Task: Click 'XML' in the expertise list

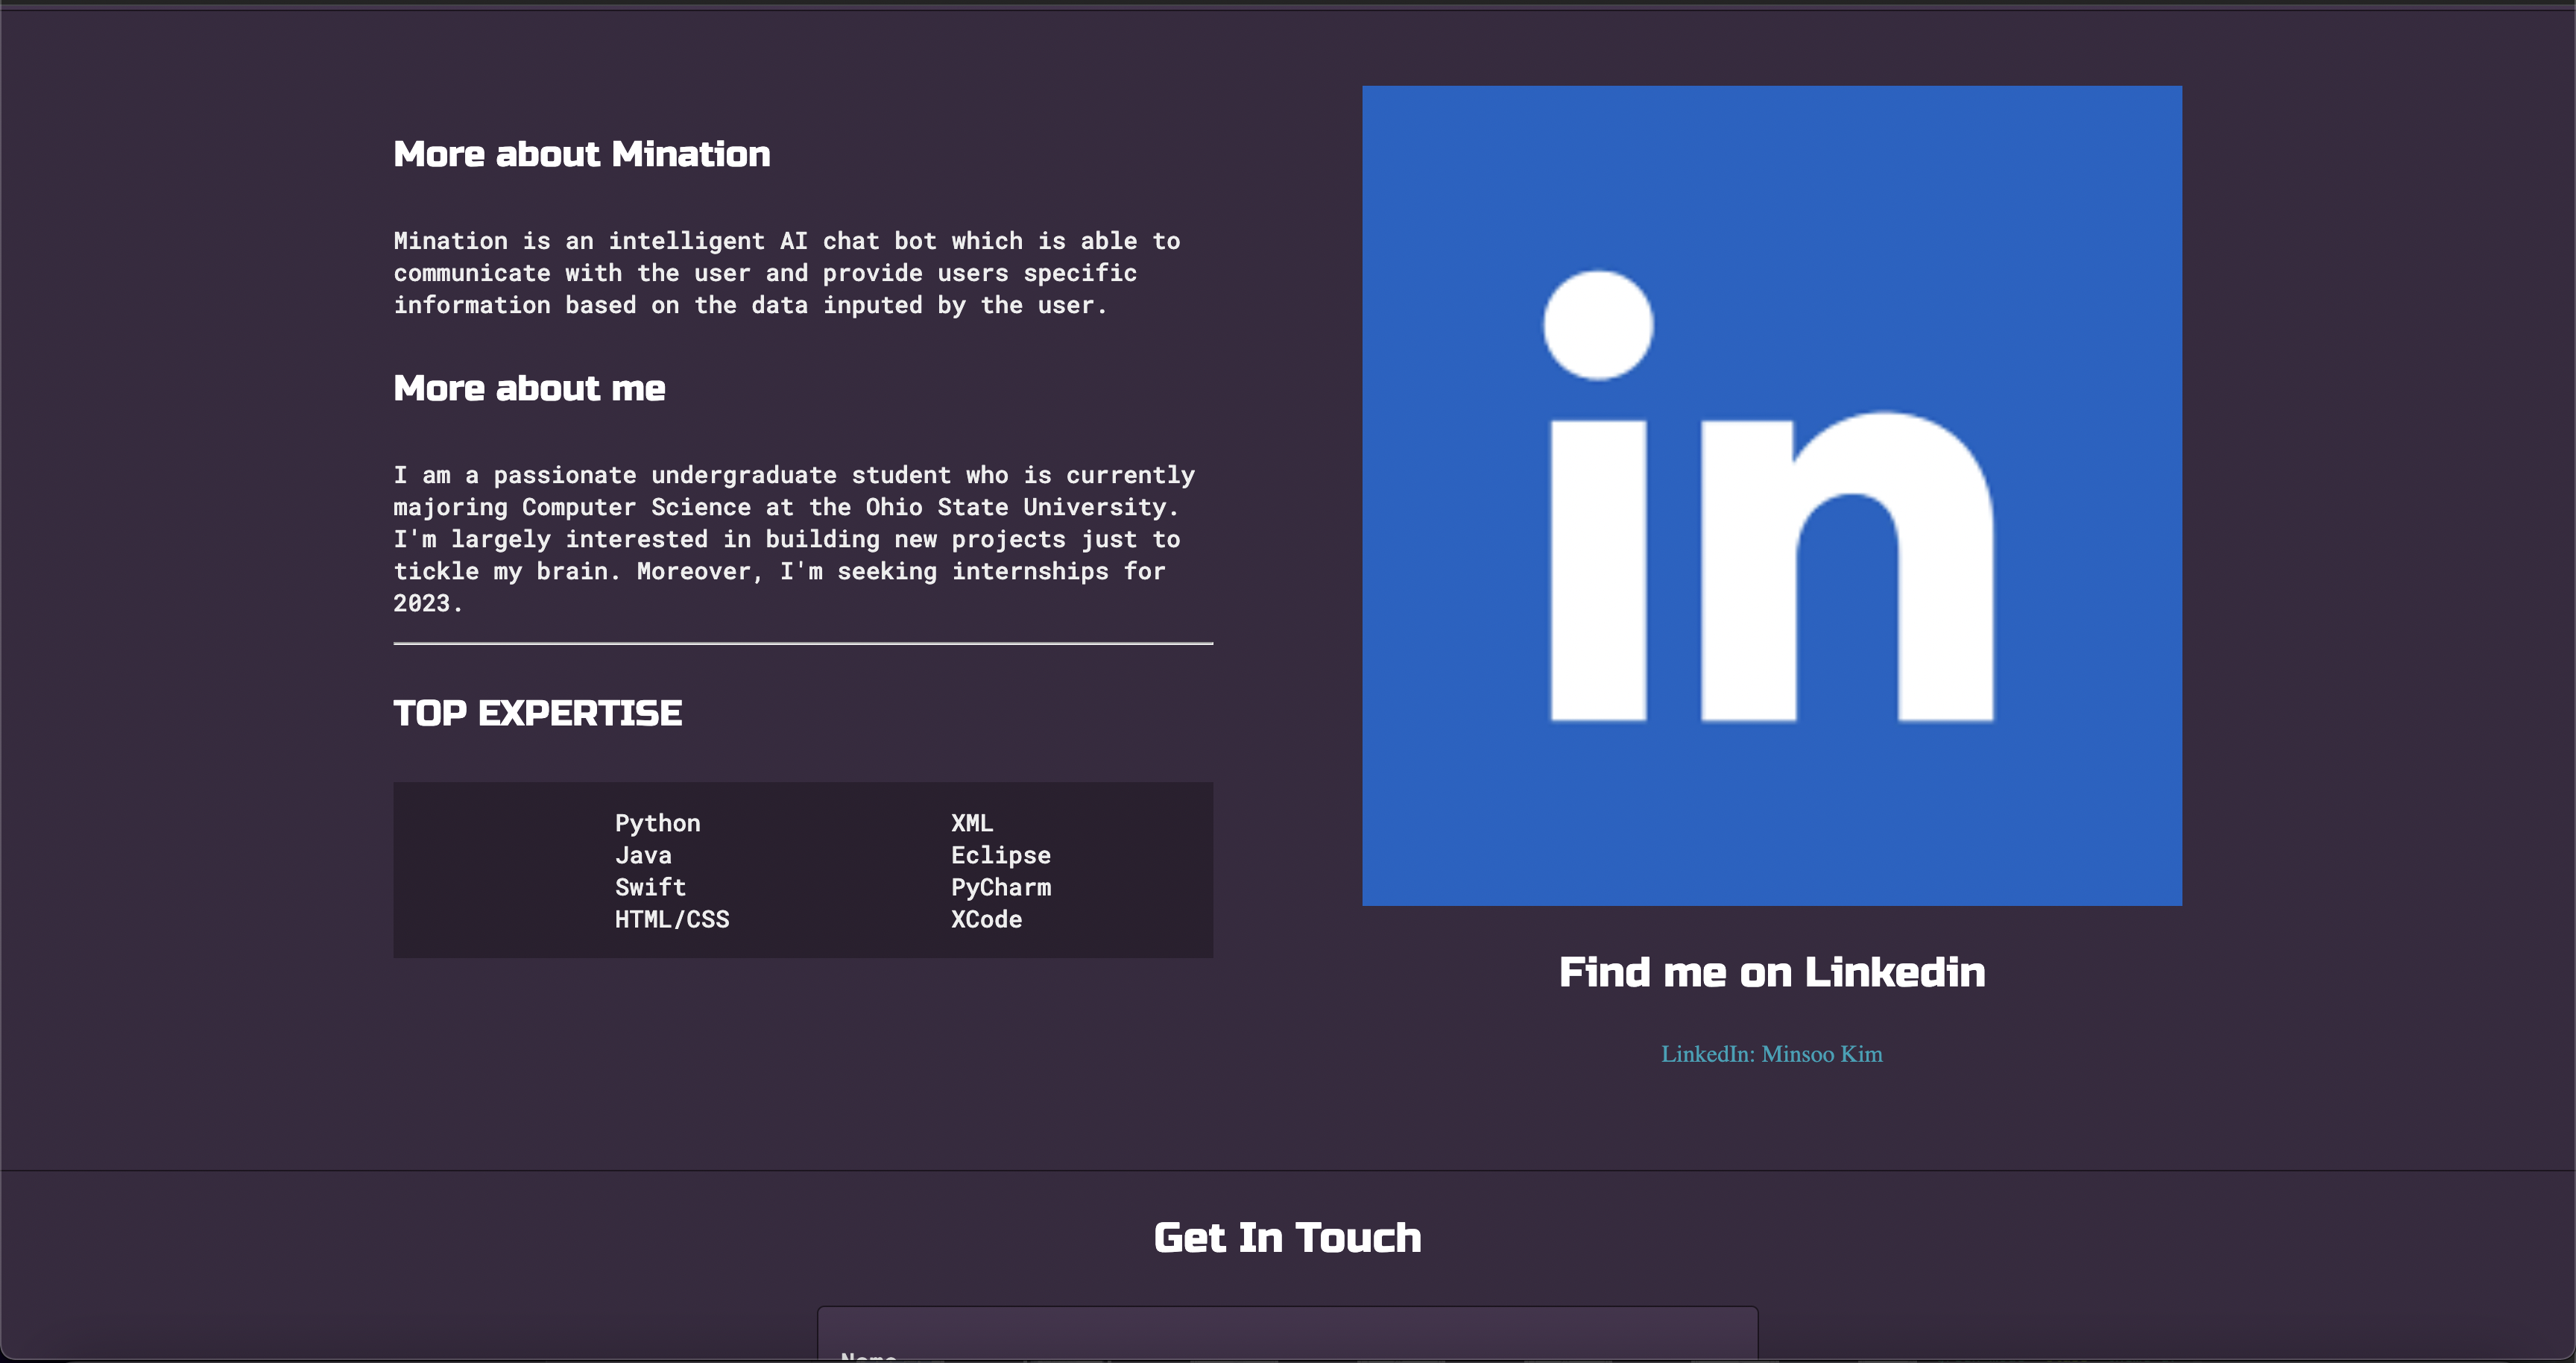Action: pos(971,823)
